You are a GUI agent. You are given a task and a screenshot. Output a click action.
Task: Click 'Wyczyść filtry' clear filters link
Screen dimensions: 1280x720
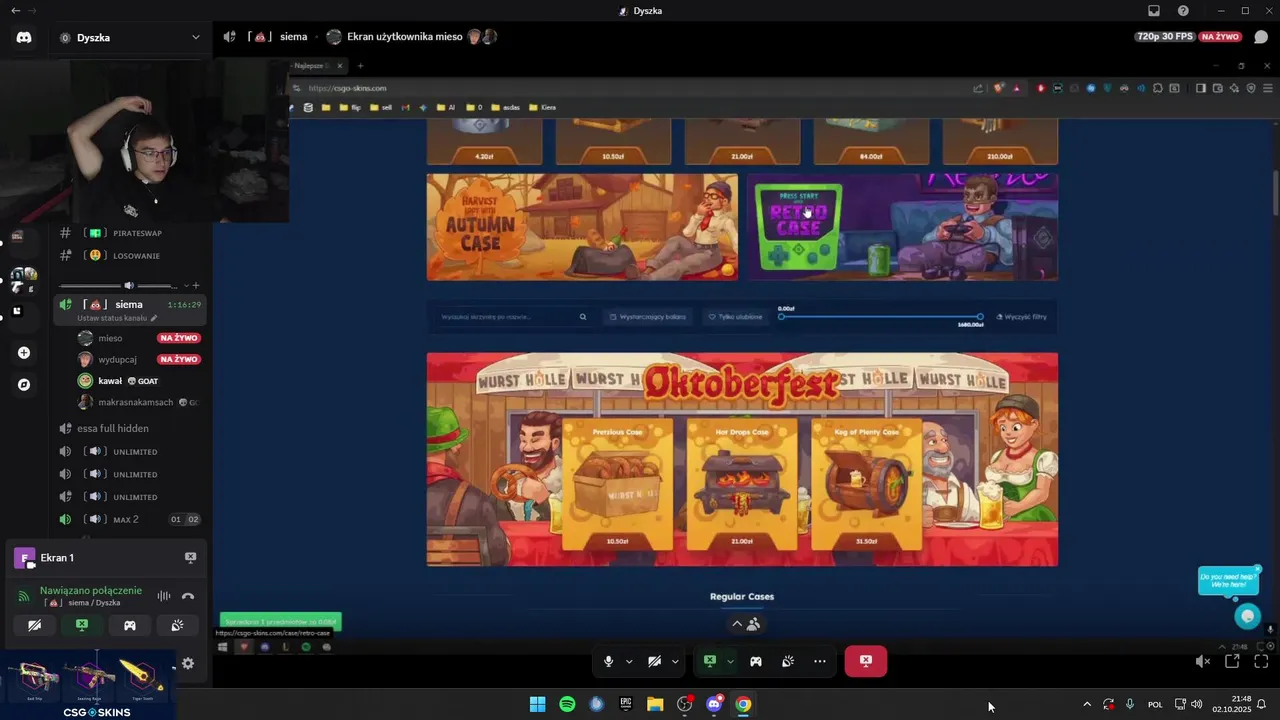click(1021, 317)
